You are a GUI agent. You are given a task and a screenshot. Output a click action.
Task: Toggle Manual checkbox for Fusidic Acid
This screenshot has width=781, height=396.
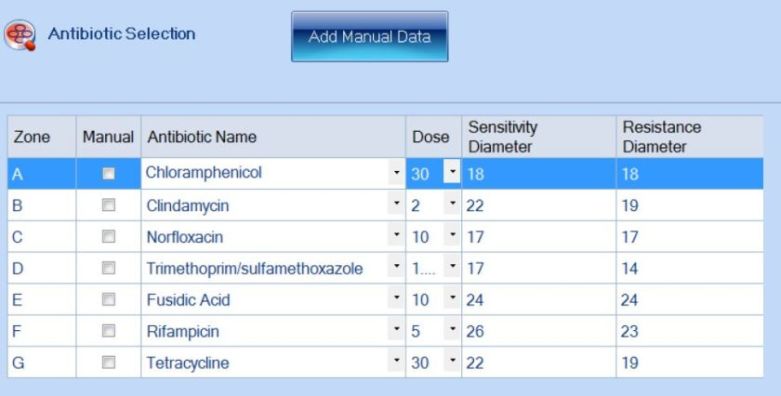point(109,299)
